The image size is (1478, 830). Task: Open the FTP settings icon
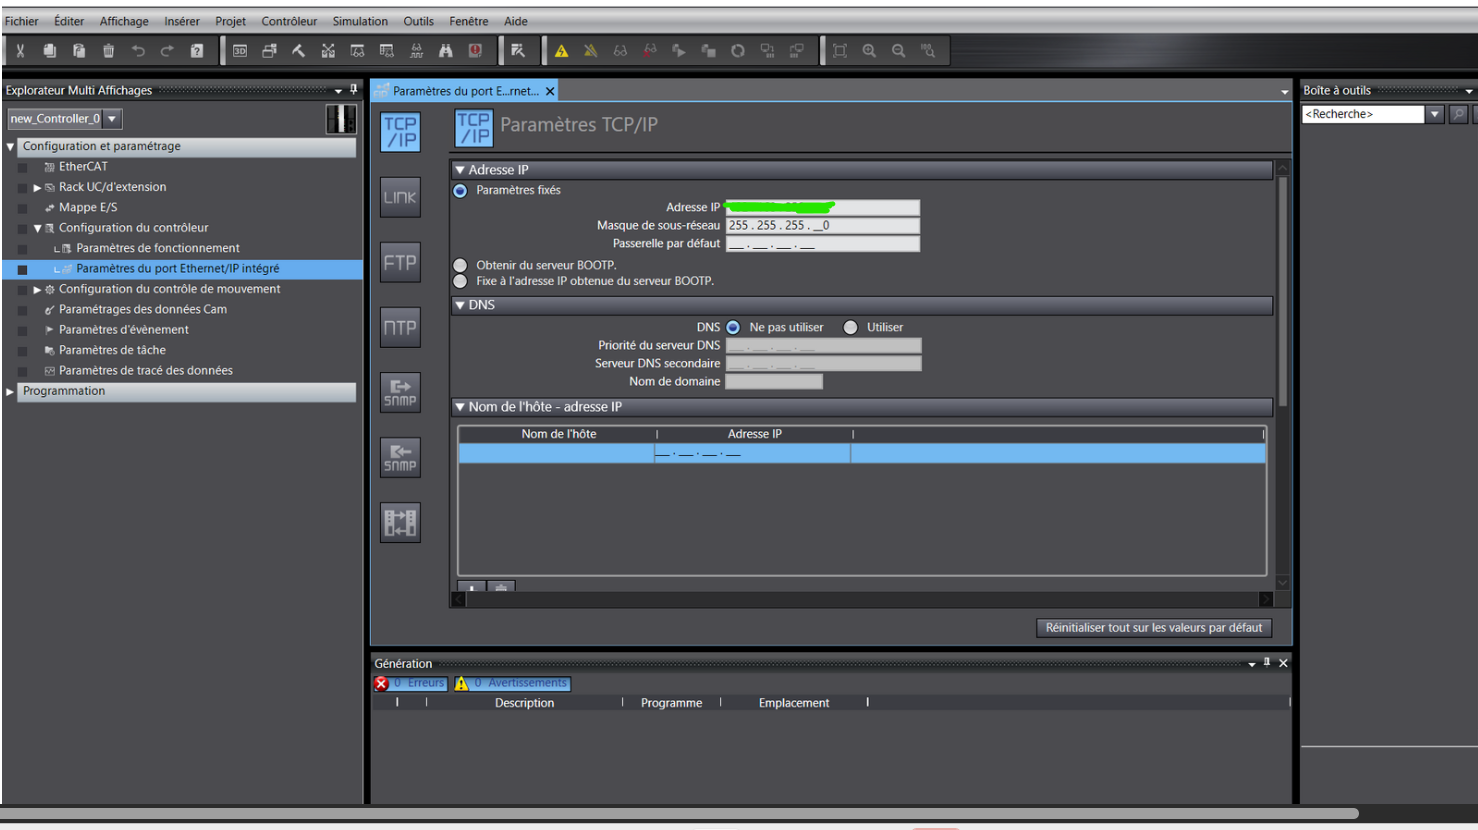pyautogui.click(x=400, y=262)
